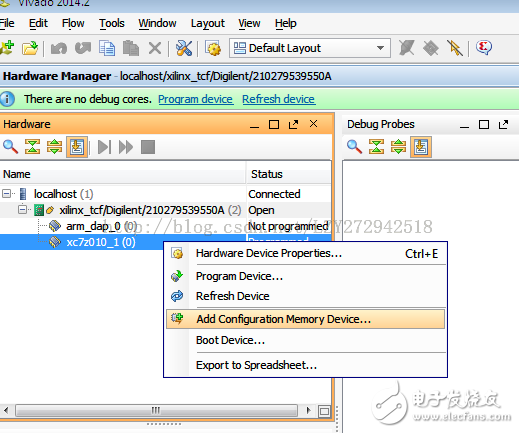
Task: Open the Layout menu
Action: pyautogui.click(x=208, y=24)
